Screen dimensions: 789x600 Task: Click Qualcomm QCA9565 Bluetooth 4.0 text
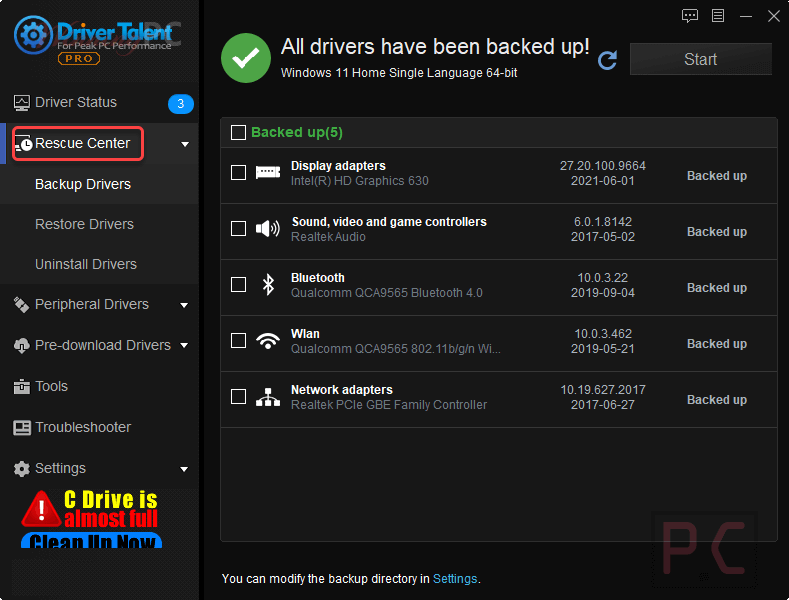(x=386, y=293)
